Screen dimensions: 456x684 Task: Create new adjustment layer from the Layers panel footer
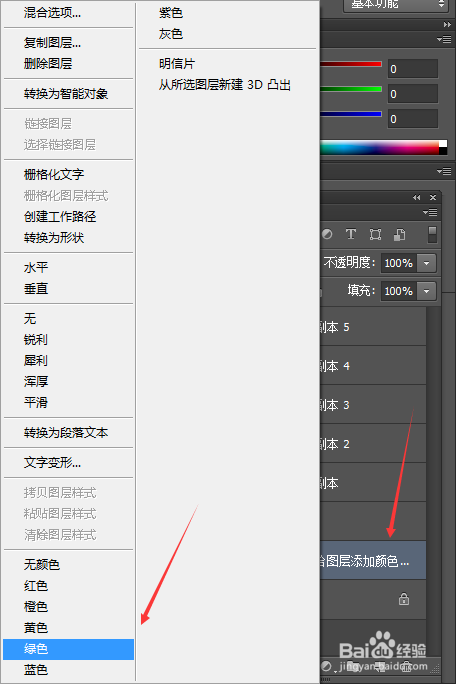[x=326, y=666]
